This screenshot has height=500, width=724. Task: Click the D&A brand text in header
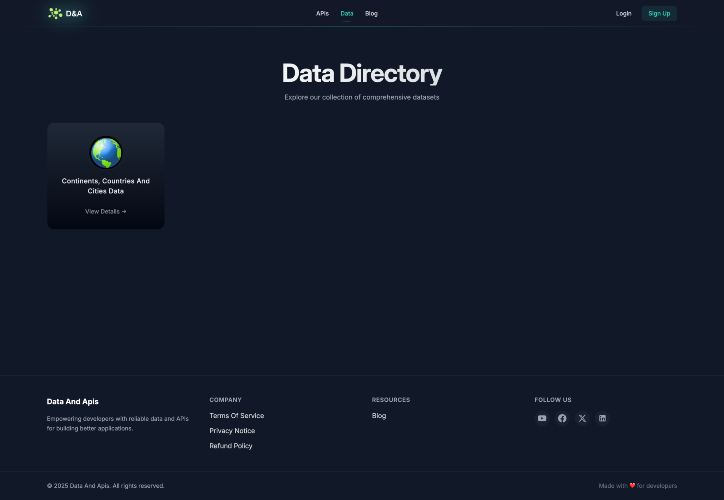[x=74, y=13]
